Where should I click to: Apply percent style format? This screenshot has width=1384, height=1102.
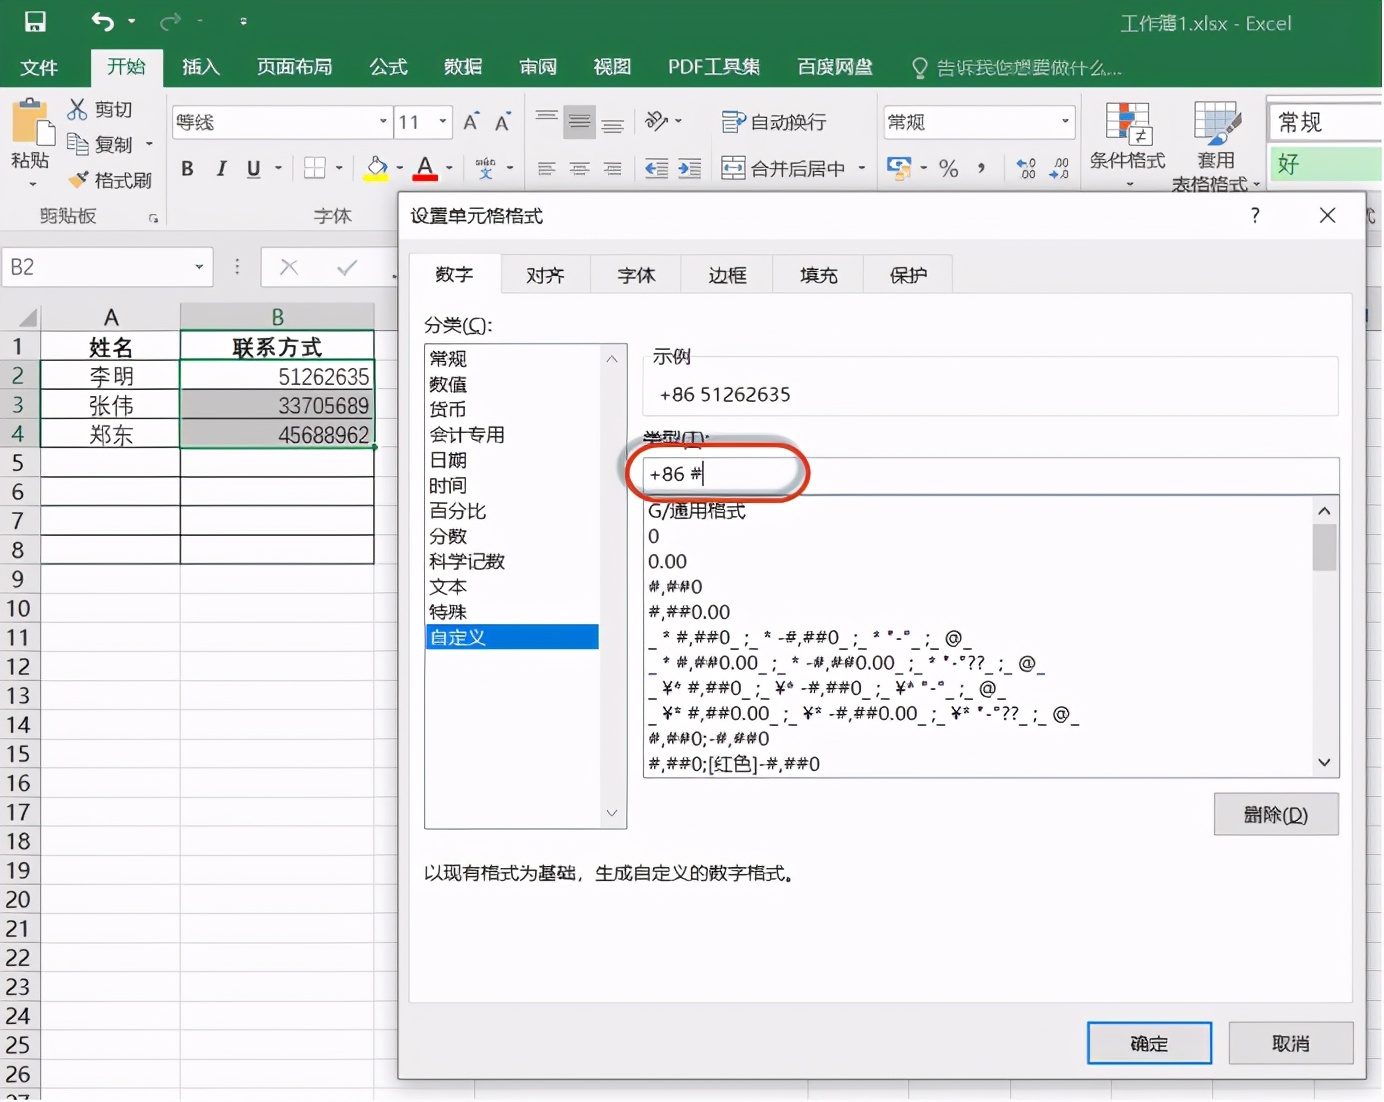pos(948,169)
